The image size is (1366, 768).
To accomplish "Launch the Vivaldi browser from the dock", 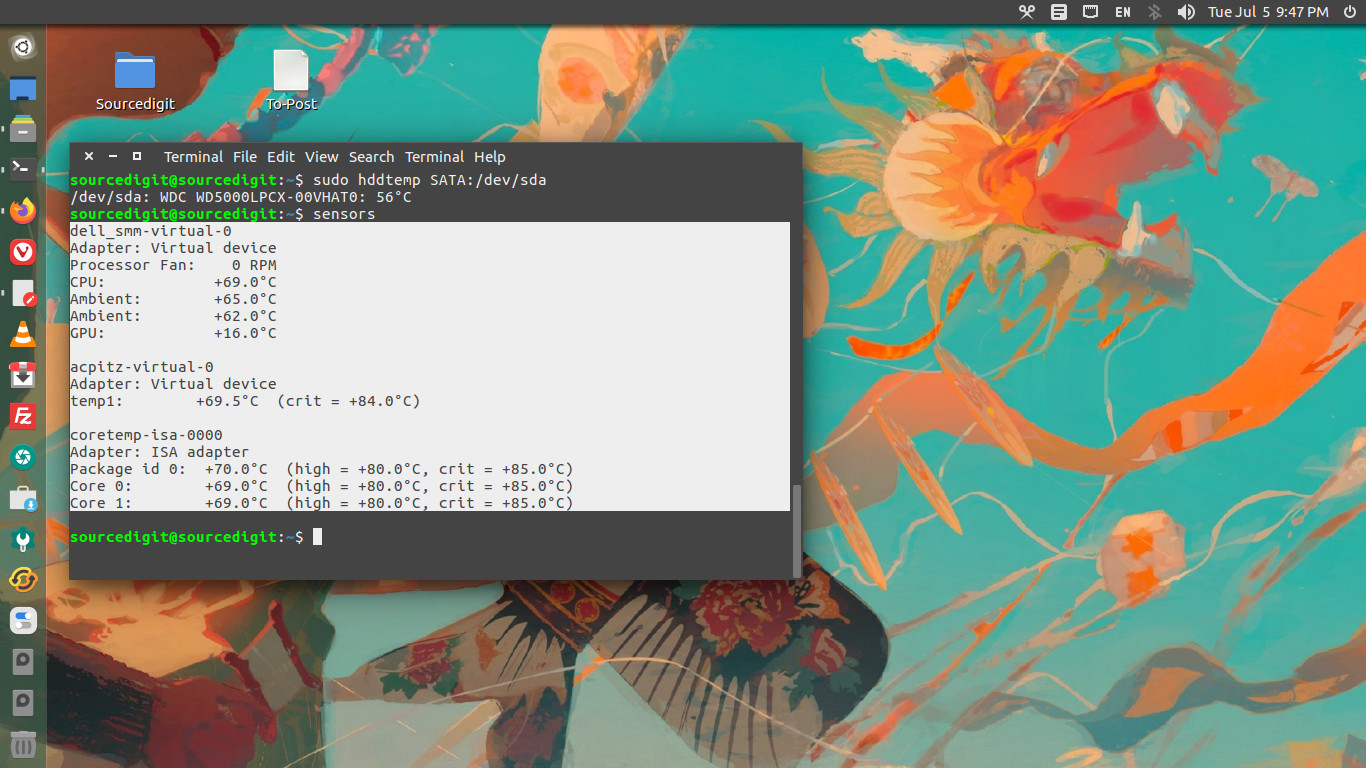I will (22, 252).
